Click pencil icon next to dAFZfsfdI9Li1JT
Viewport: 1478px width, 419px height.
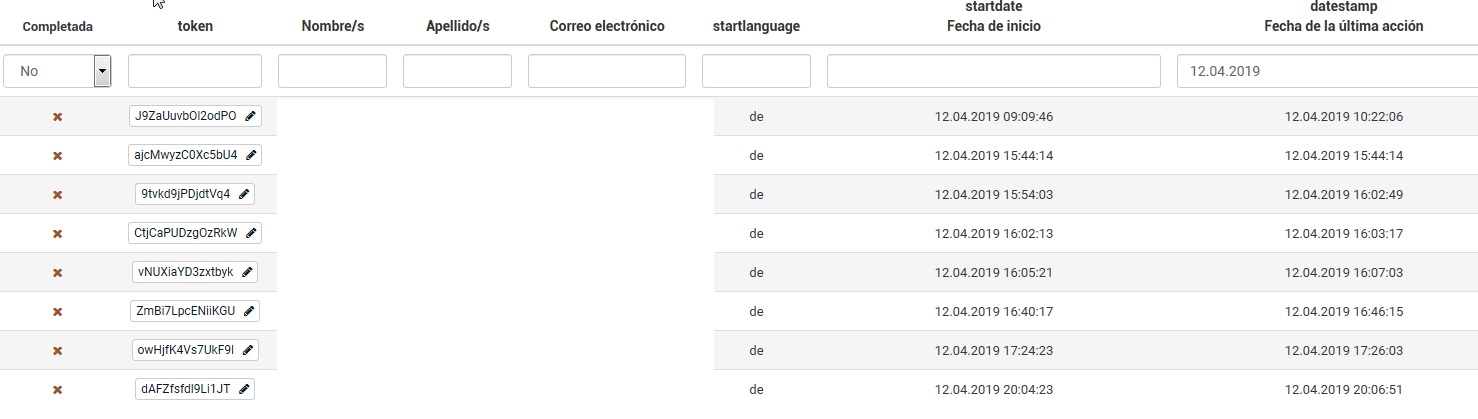click(244, 389)
